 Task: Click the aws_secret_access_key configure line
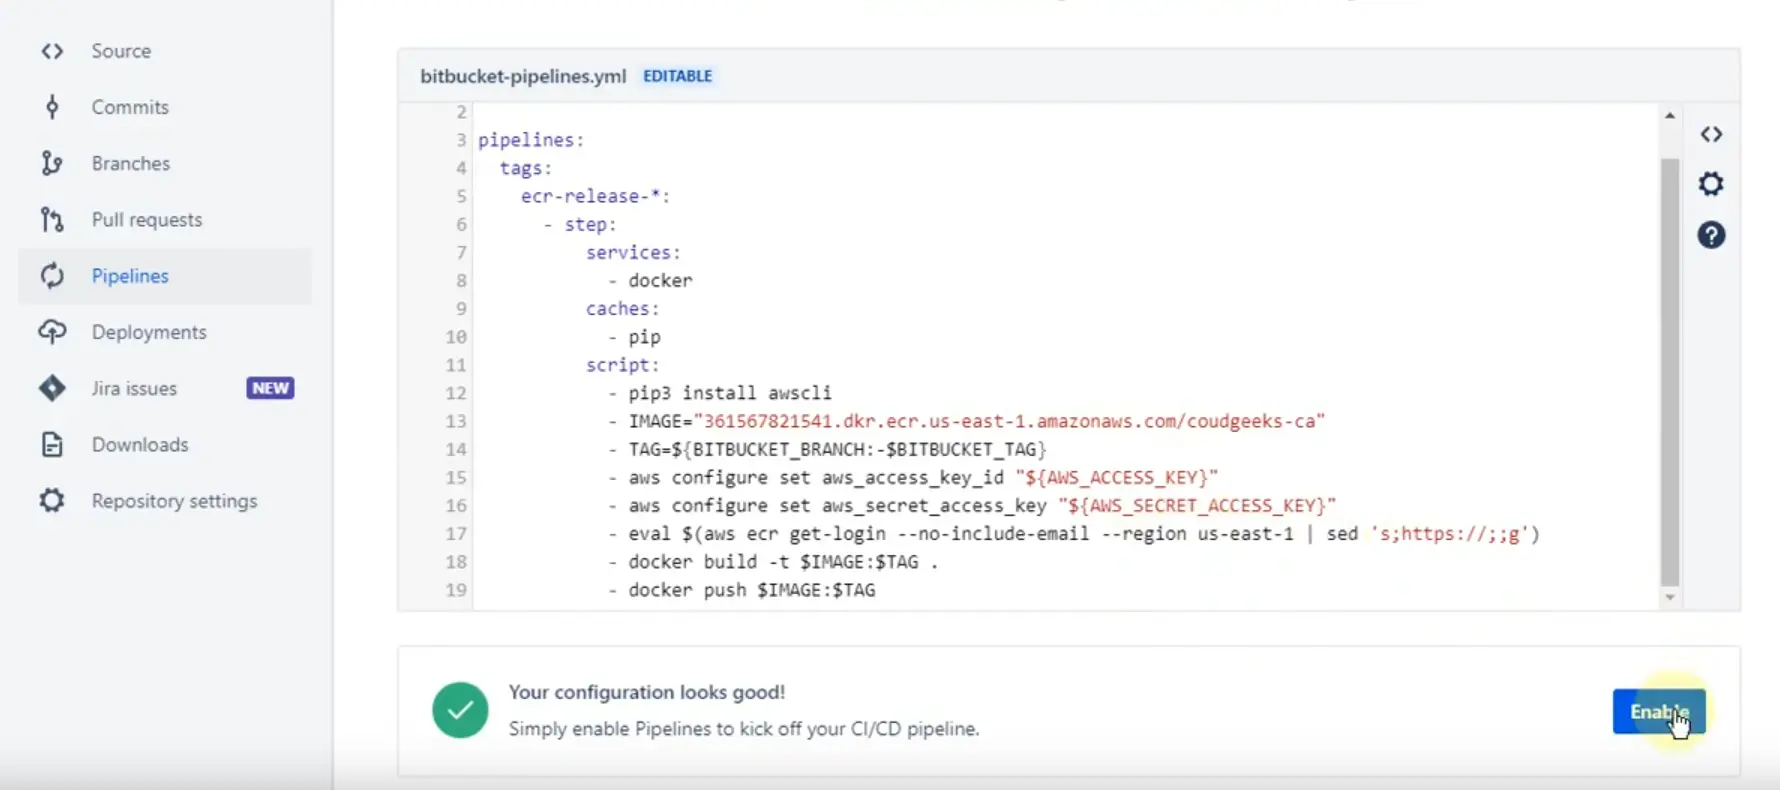click(x=972, y=505)
